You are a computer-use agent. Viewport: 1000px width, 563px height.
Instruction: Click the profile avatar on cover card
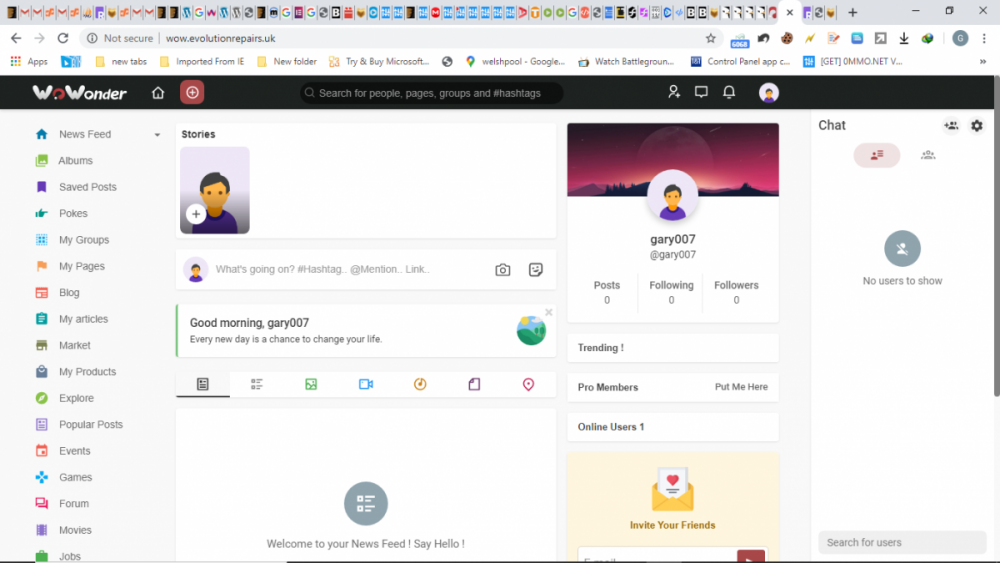click(672, 196)
